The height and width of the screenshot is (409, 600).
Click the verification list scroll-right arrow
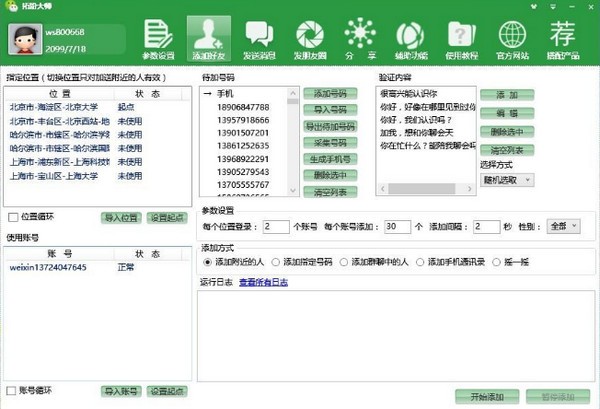click(x=470, y=189)
